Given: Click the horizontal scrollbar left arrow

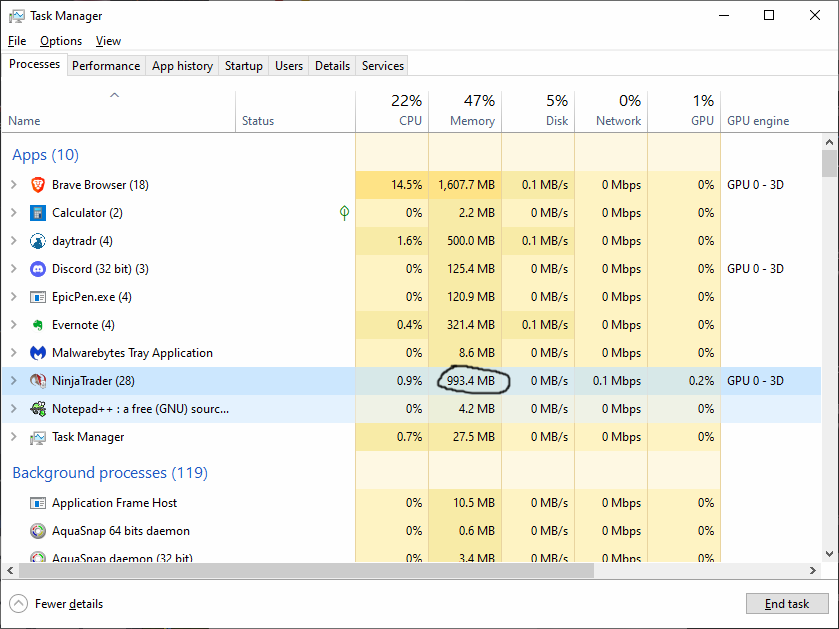Looking at the screenshot, I should (10, 571).
